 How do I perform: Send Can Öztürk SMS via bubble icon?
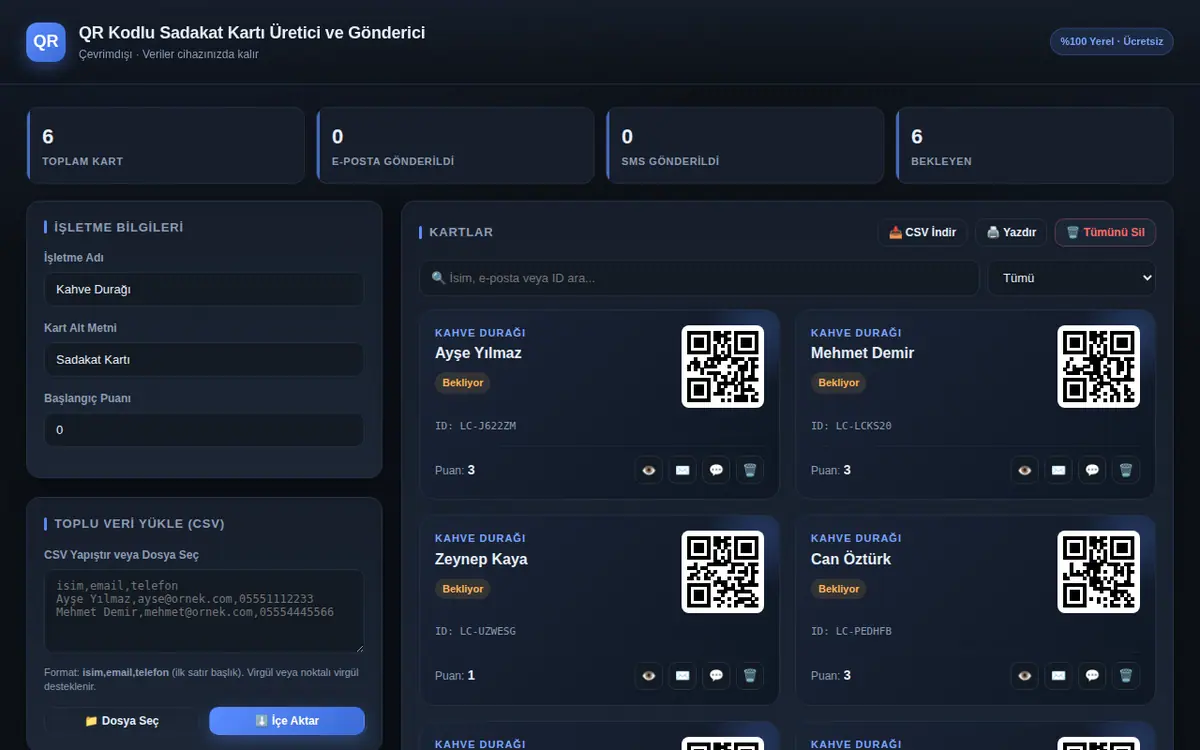(1093, 675)
